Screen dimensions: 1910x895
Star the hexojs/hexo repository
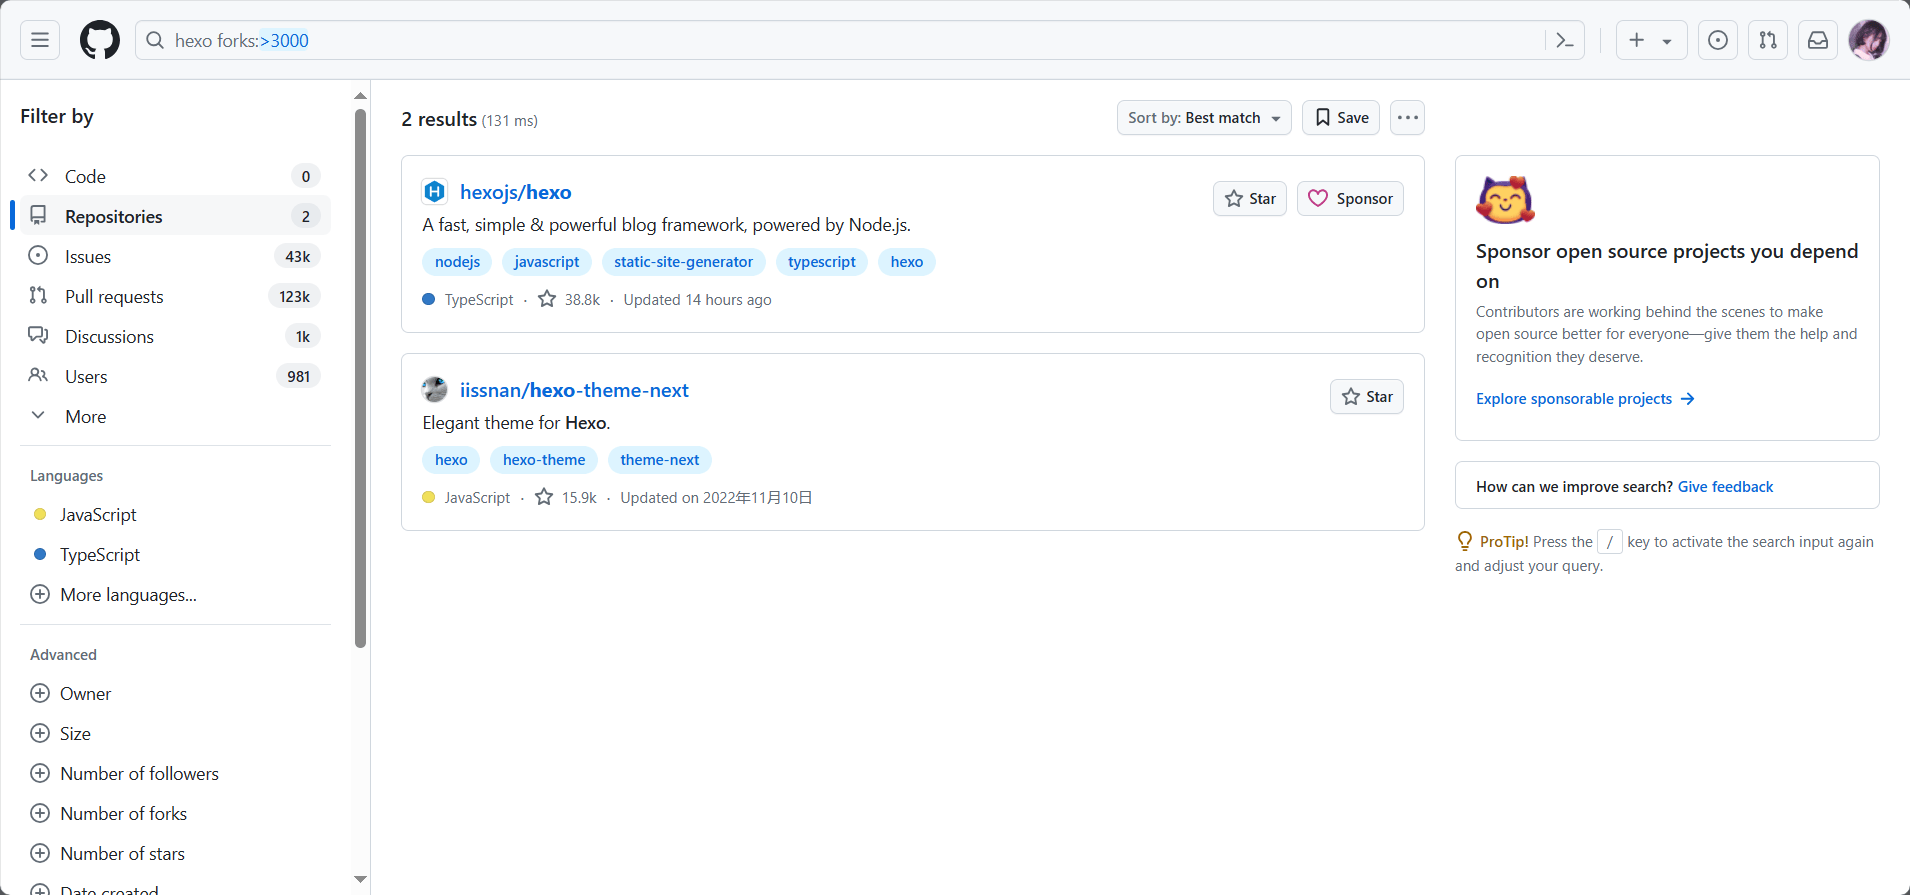point(1250,199)
